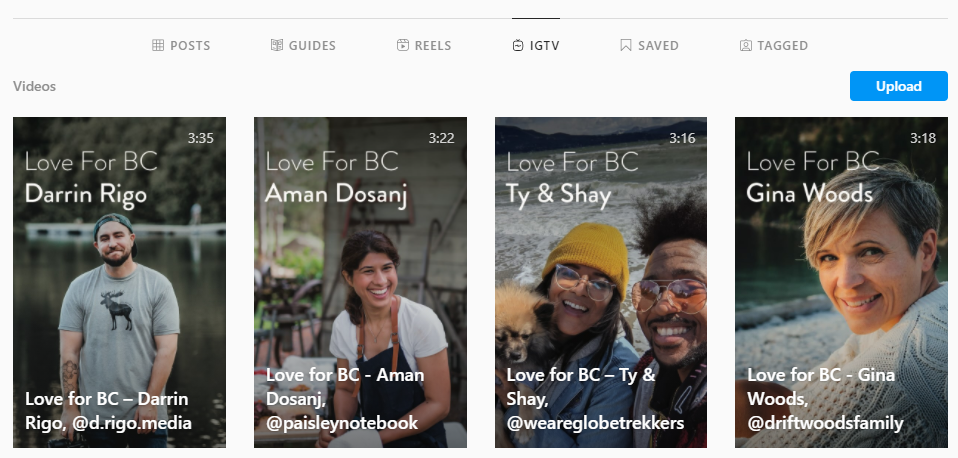Image resolution: width=958 pixels, height=458 pixels.
Task: Play the Aman Dosanj video thumbnail
Action: click(x=360, y=270)
